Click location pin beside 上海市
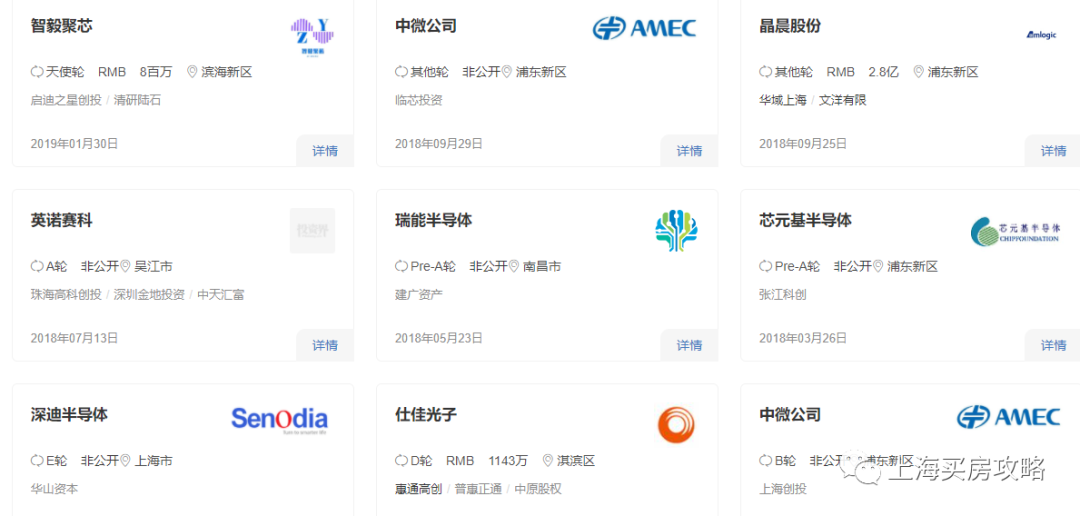 tap(125, 460)
